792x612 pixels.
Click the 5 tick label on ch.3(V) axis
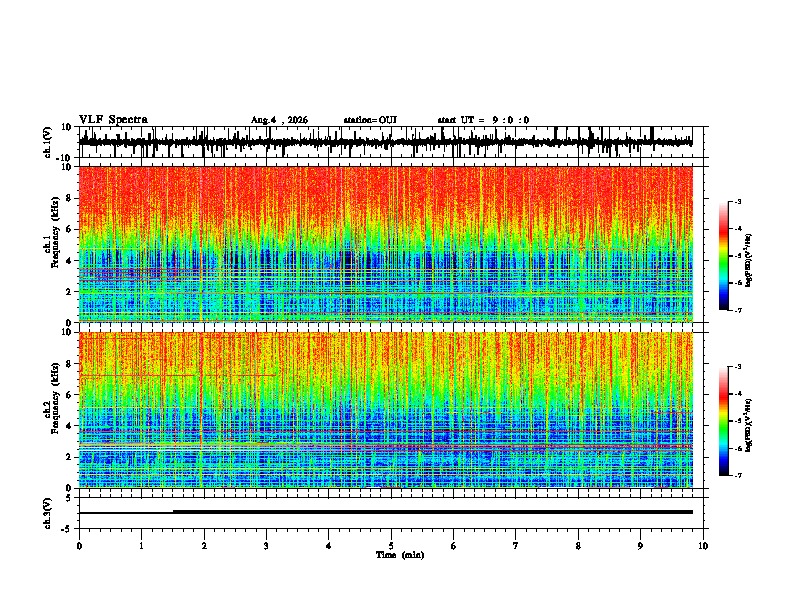coord(69,498)
